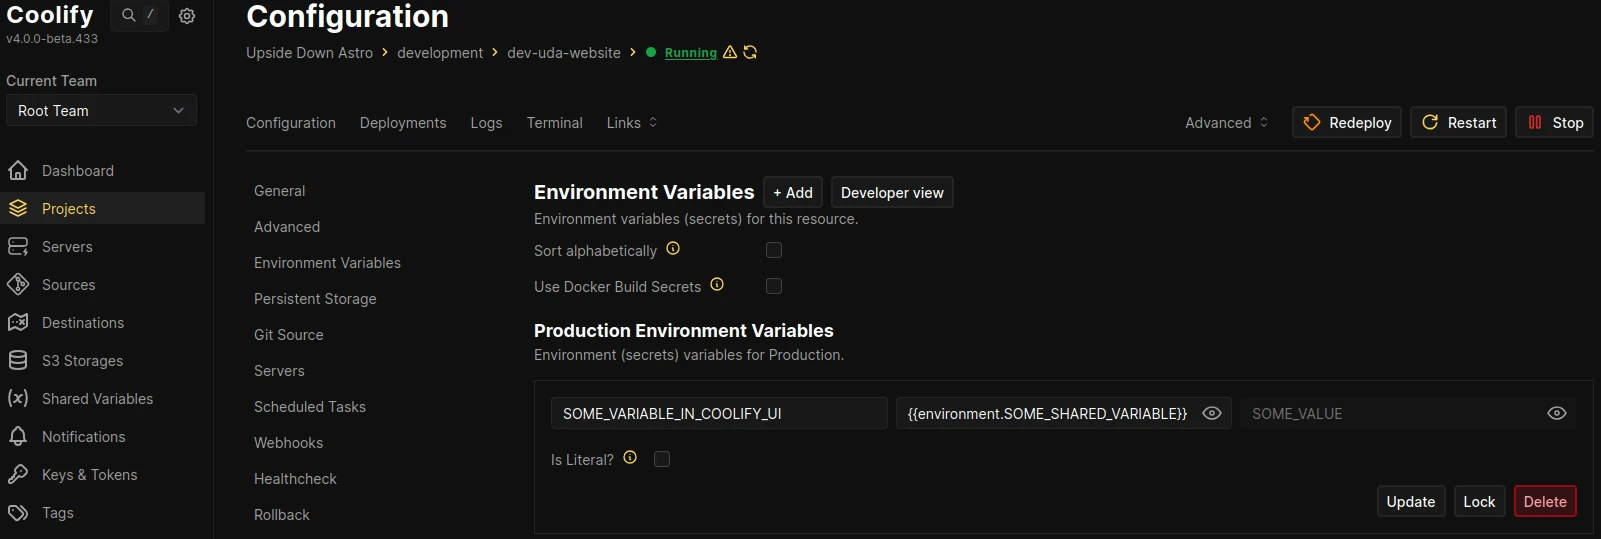
Task: Click the Notifications bell icon
Action: 18,437
